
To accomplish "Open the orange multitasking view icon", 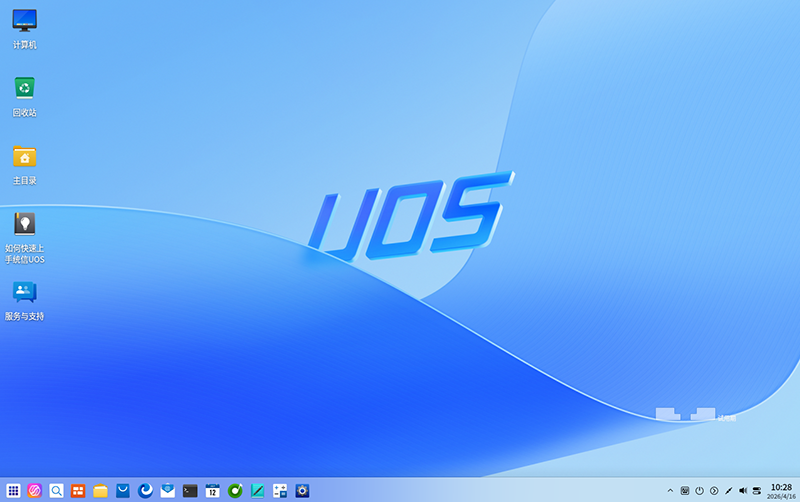I will (78, 491).
